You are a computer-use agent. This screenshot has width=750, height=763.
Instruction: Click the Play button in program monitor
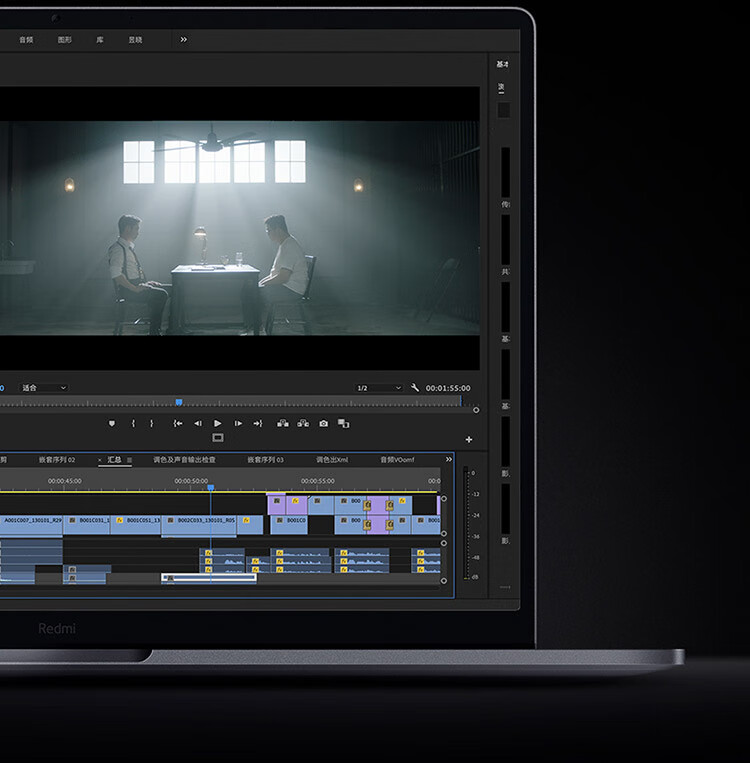(218, 423)
